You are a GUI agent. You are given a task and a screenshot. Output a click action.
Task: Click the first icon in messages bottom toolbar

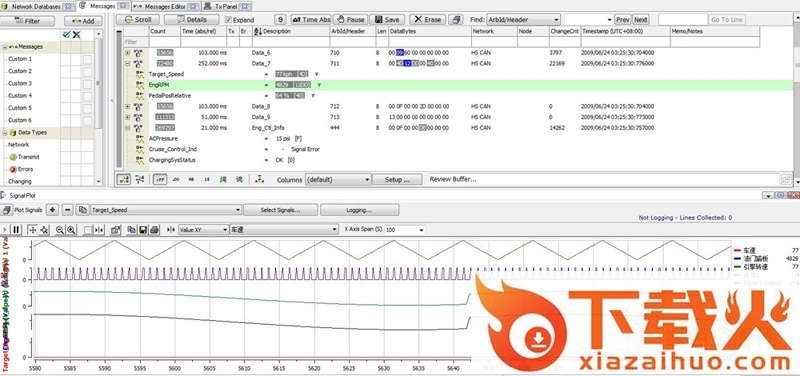[x=123, y=180]
